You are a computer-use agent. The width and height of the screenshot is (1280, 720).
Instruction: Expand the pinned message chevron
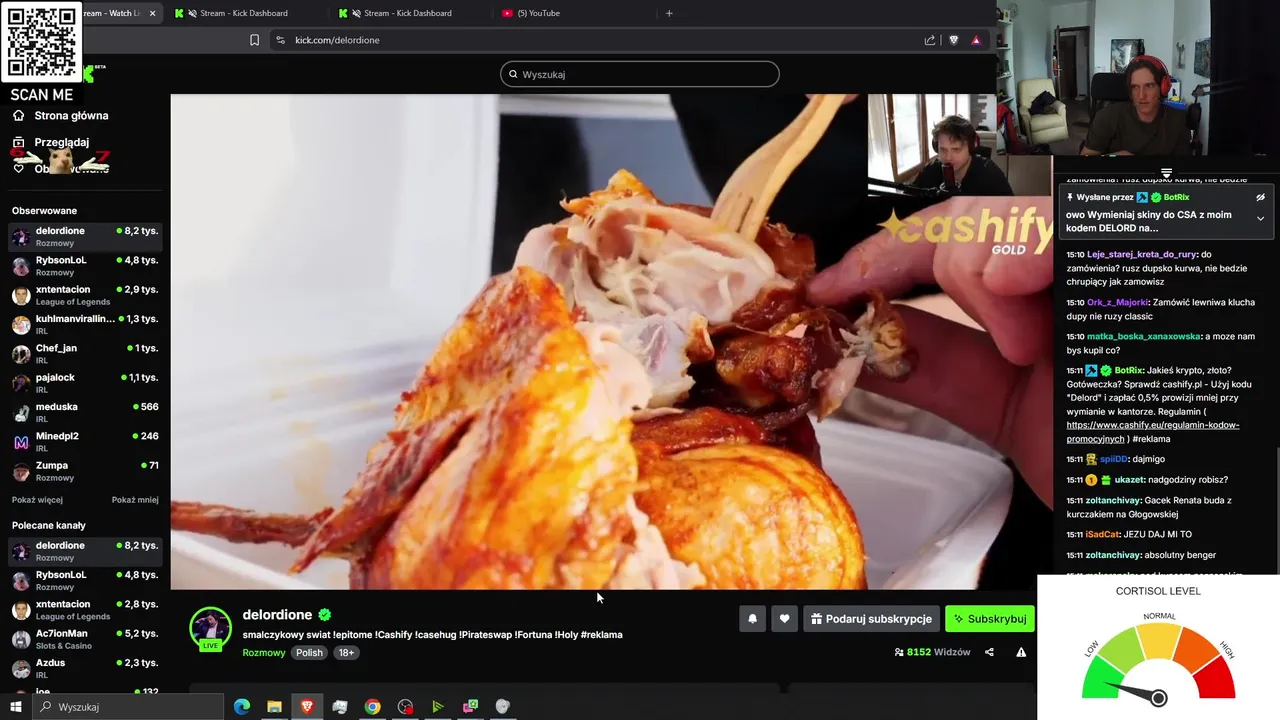1260,218
